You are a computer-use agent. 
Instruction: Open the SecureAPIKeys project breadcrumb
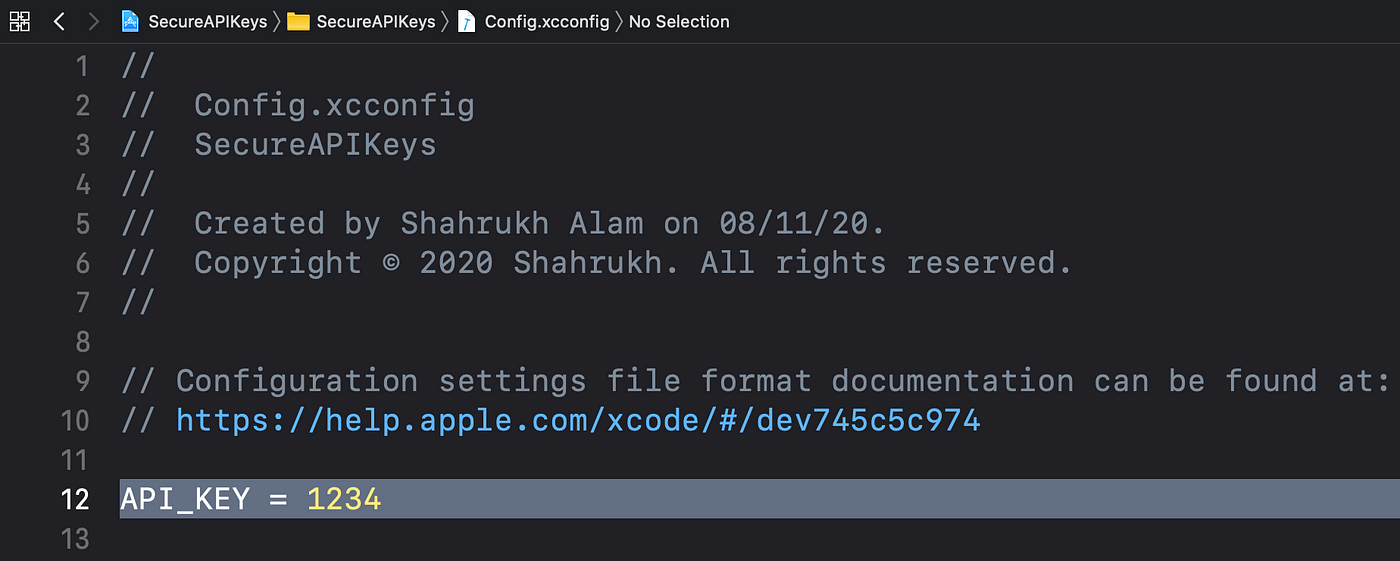coord(207,21)
